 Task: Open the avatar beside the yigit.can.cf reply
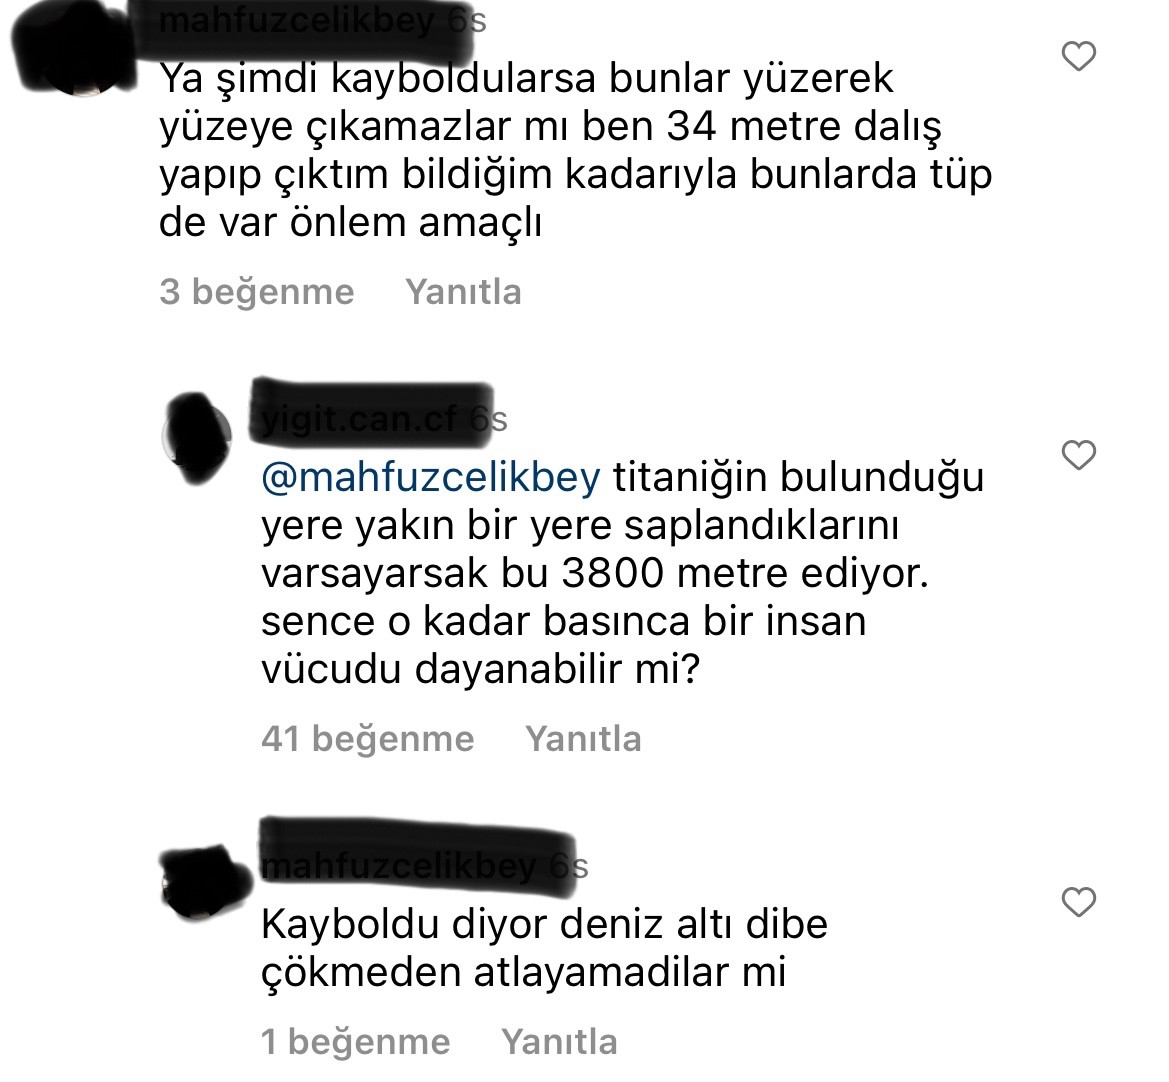(197, 438)
